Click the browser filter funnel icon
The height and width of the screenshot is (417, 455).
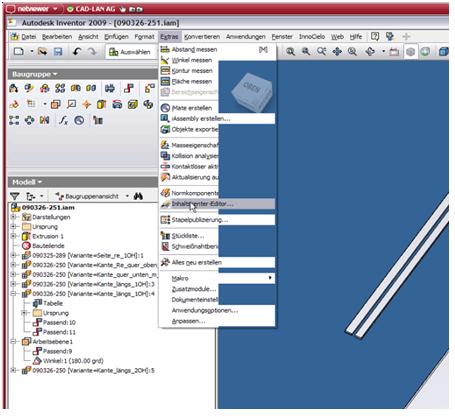pyautogui.click(x=15, y=196)
